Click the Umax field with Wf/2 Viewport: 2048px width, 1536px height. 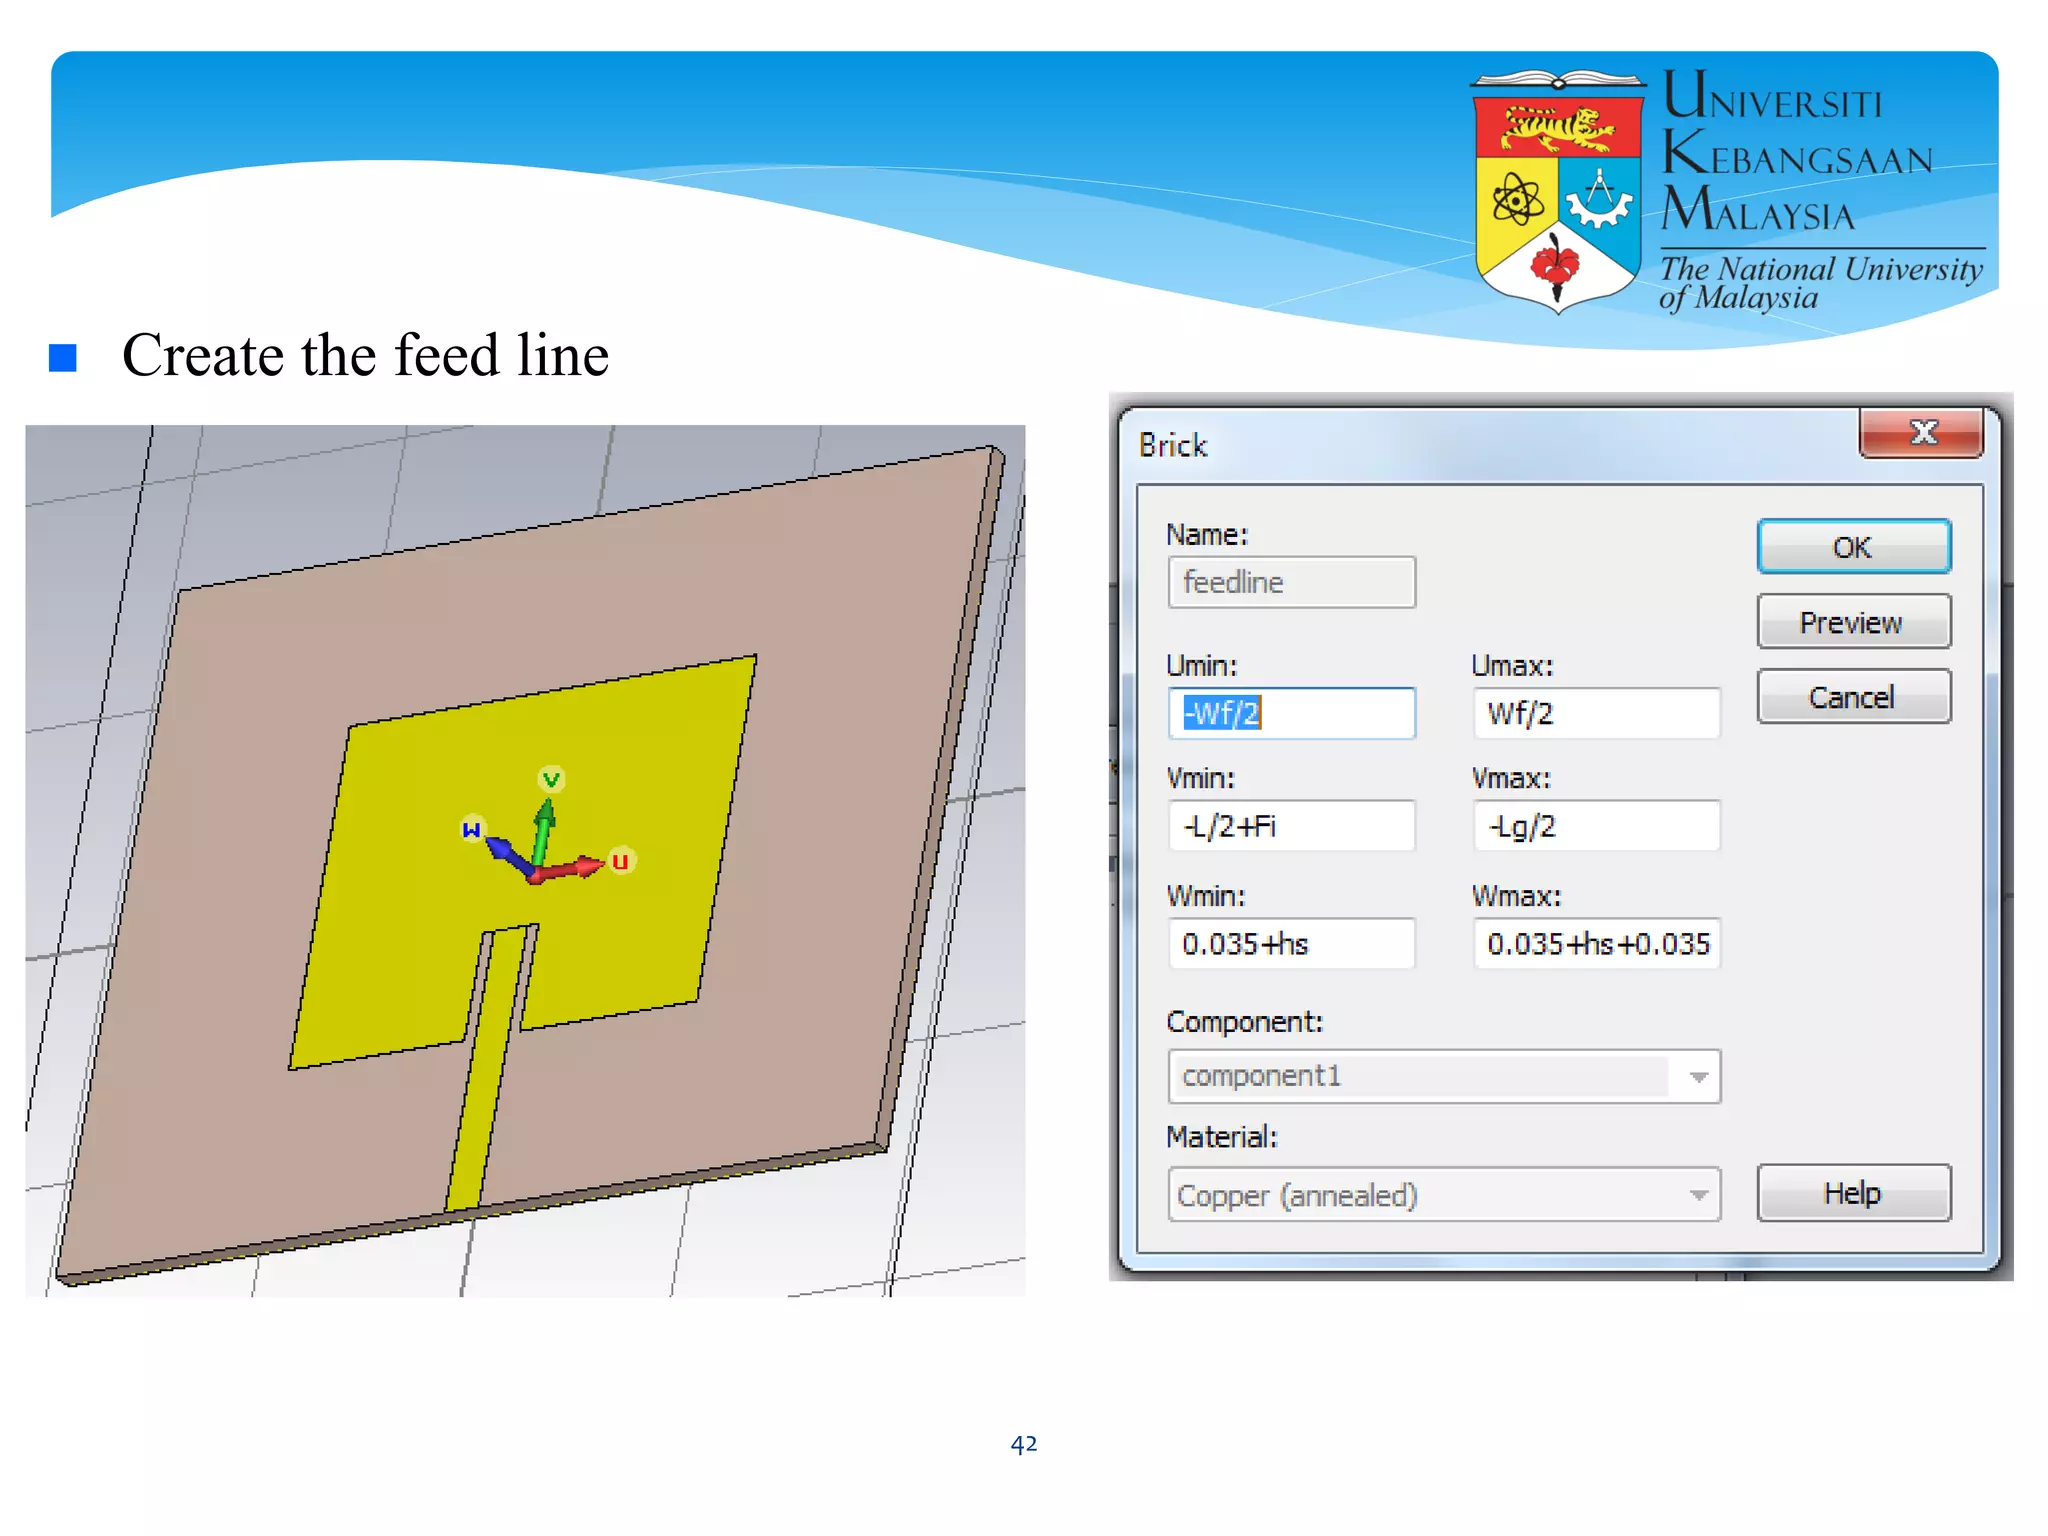click(1596, 713)
